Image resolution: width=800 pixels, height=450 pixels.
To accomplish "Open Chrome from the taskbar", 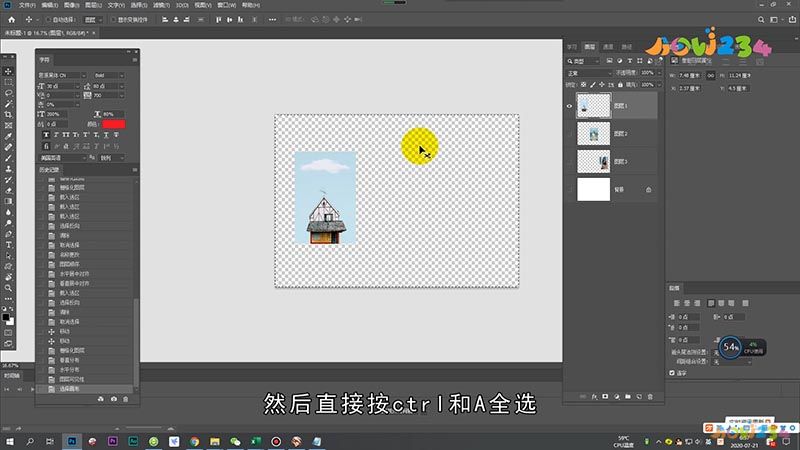I will (194, 441).
